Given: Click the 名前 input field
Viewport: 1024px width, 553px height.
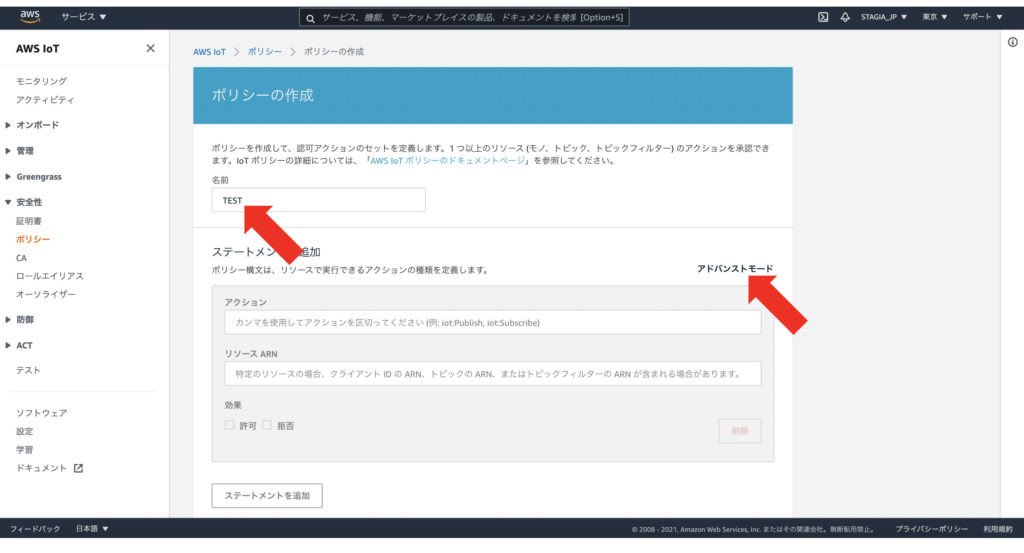Looking at the screenshot, I should point(318,200).
